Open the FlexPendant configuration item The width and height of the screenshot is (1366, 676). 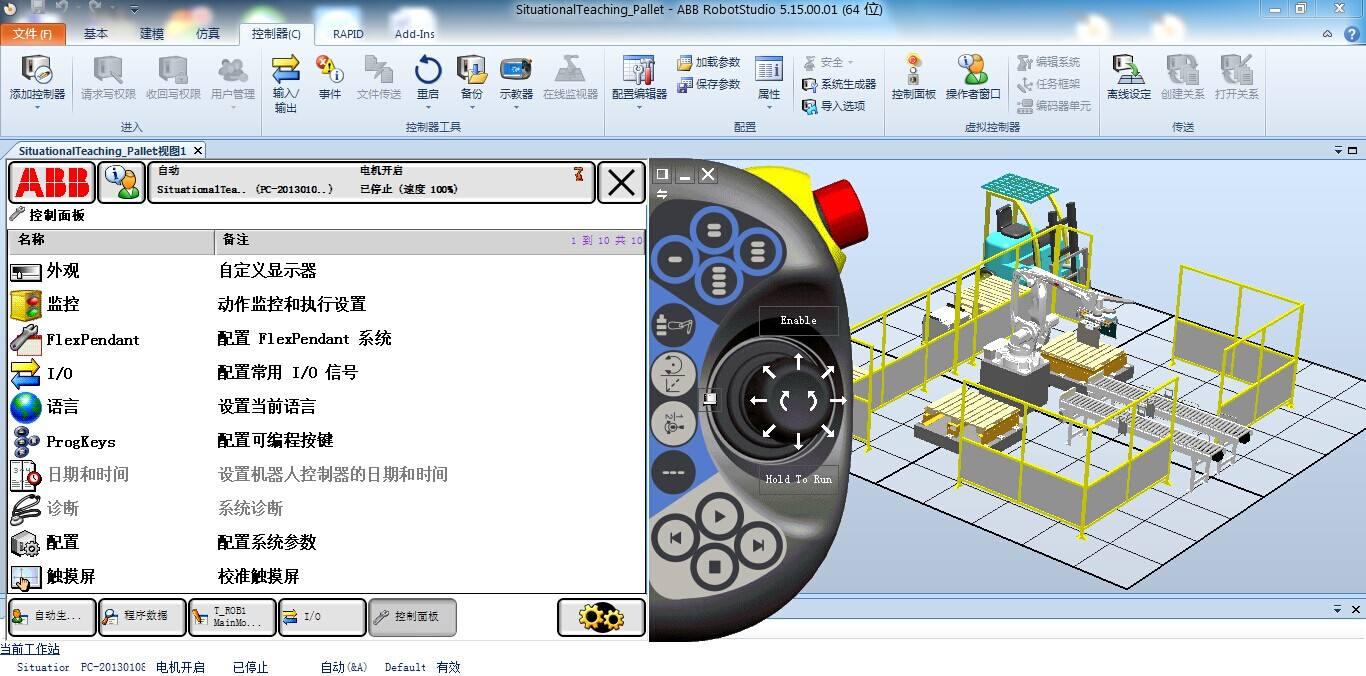pos(326,339)
